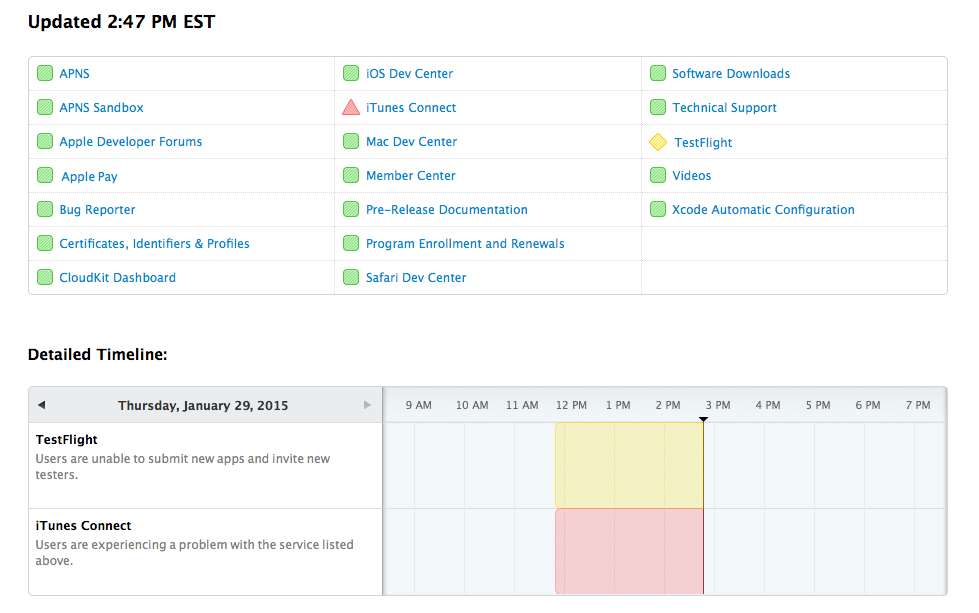Click the 'Detailed Timeline:' heading

click(97, 355)
